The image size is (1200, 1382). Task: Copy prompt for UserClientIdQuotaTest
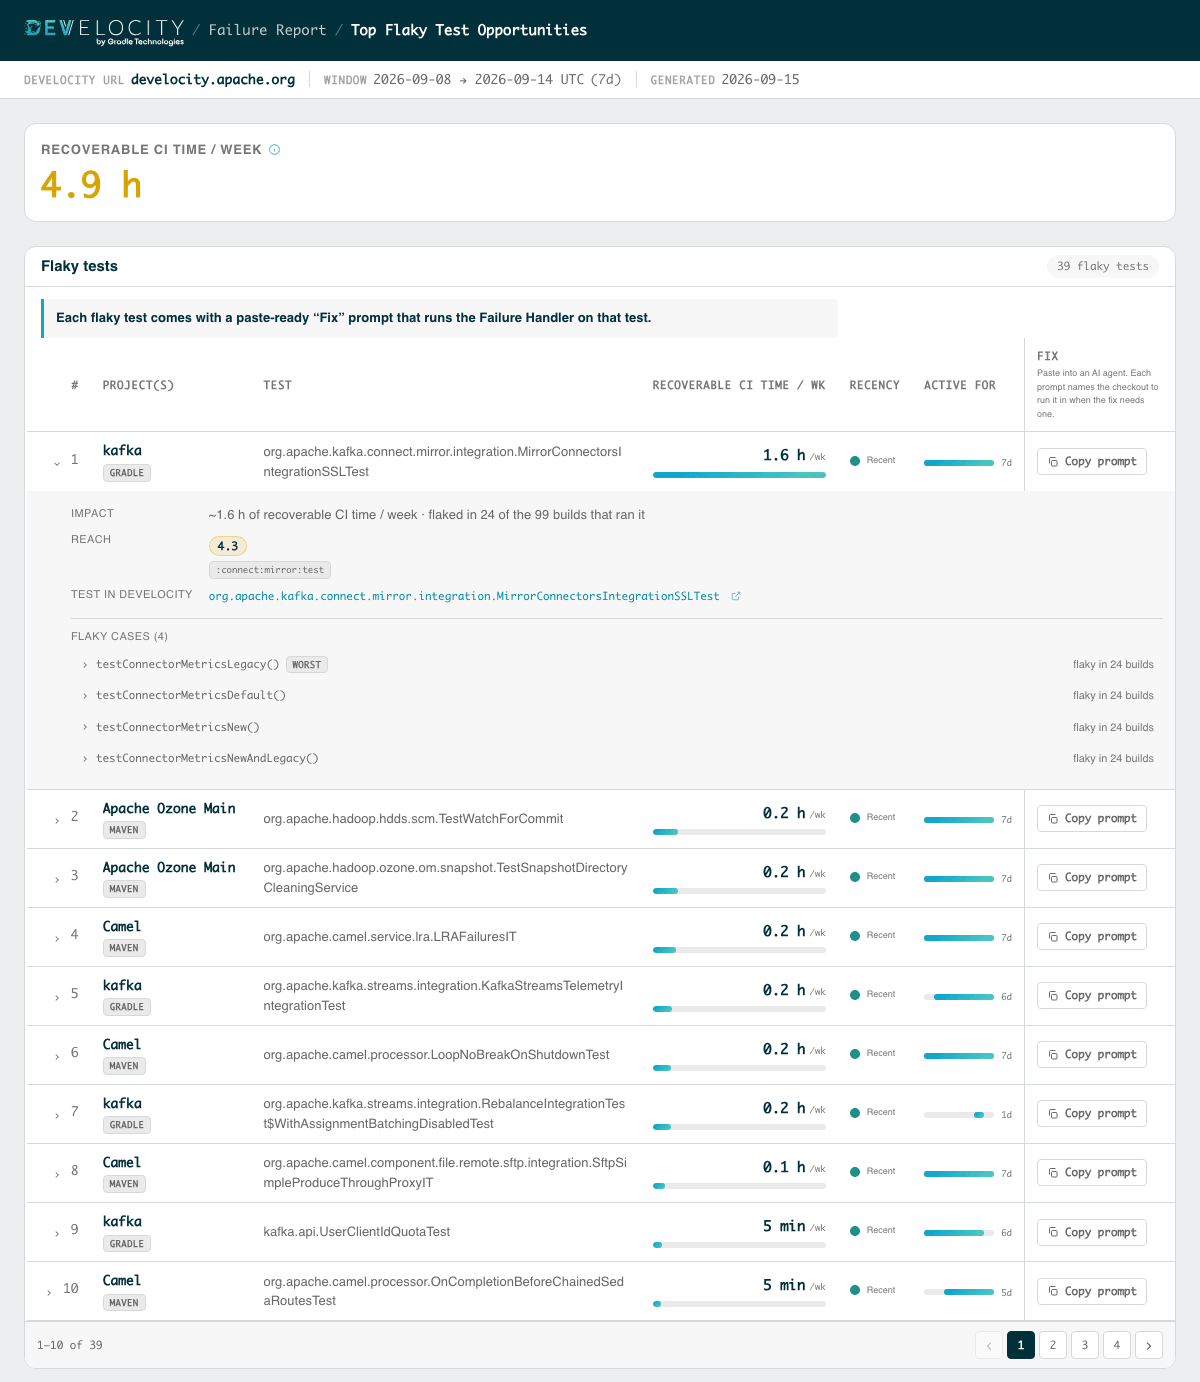1092,1232
